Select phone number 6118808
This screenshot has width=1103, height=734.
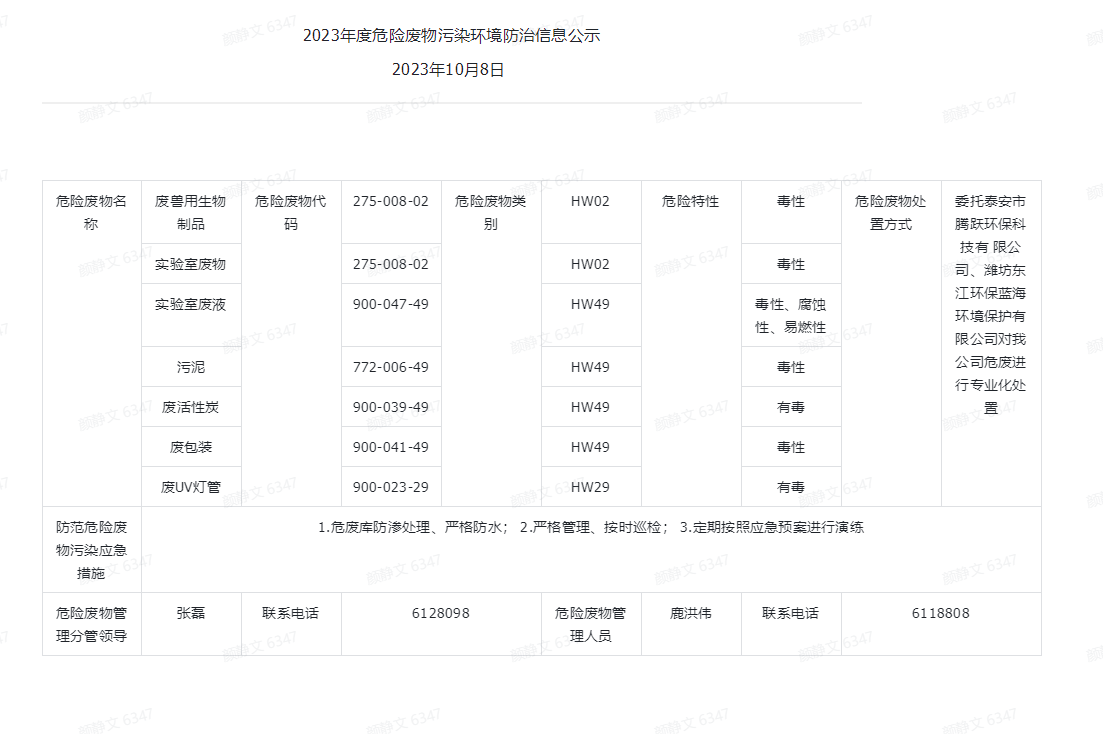[940, 613]
